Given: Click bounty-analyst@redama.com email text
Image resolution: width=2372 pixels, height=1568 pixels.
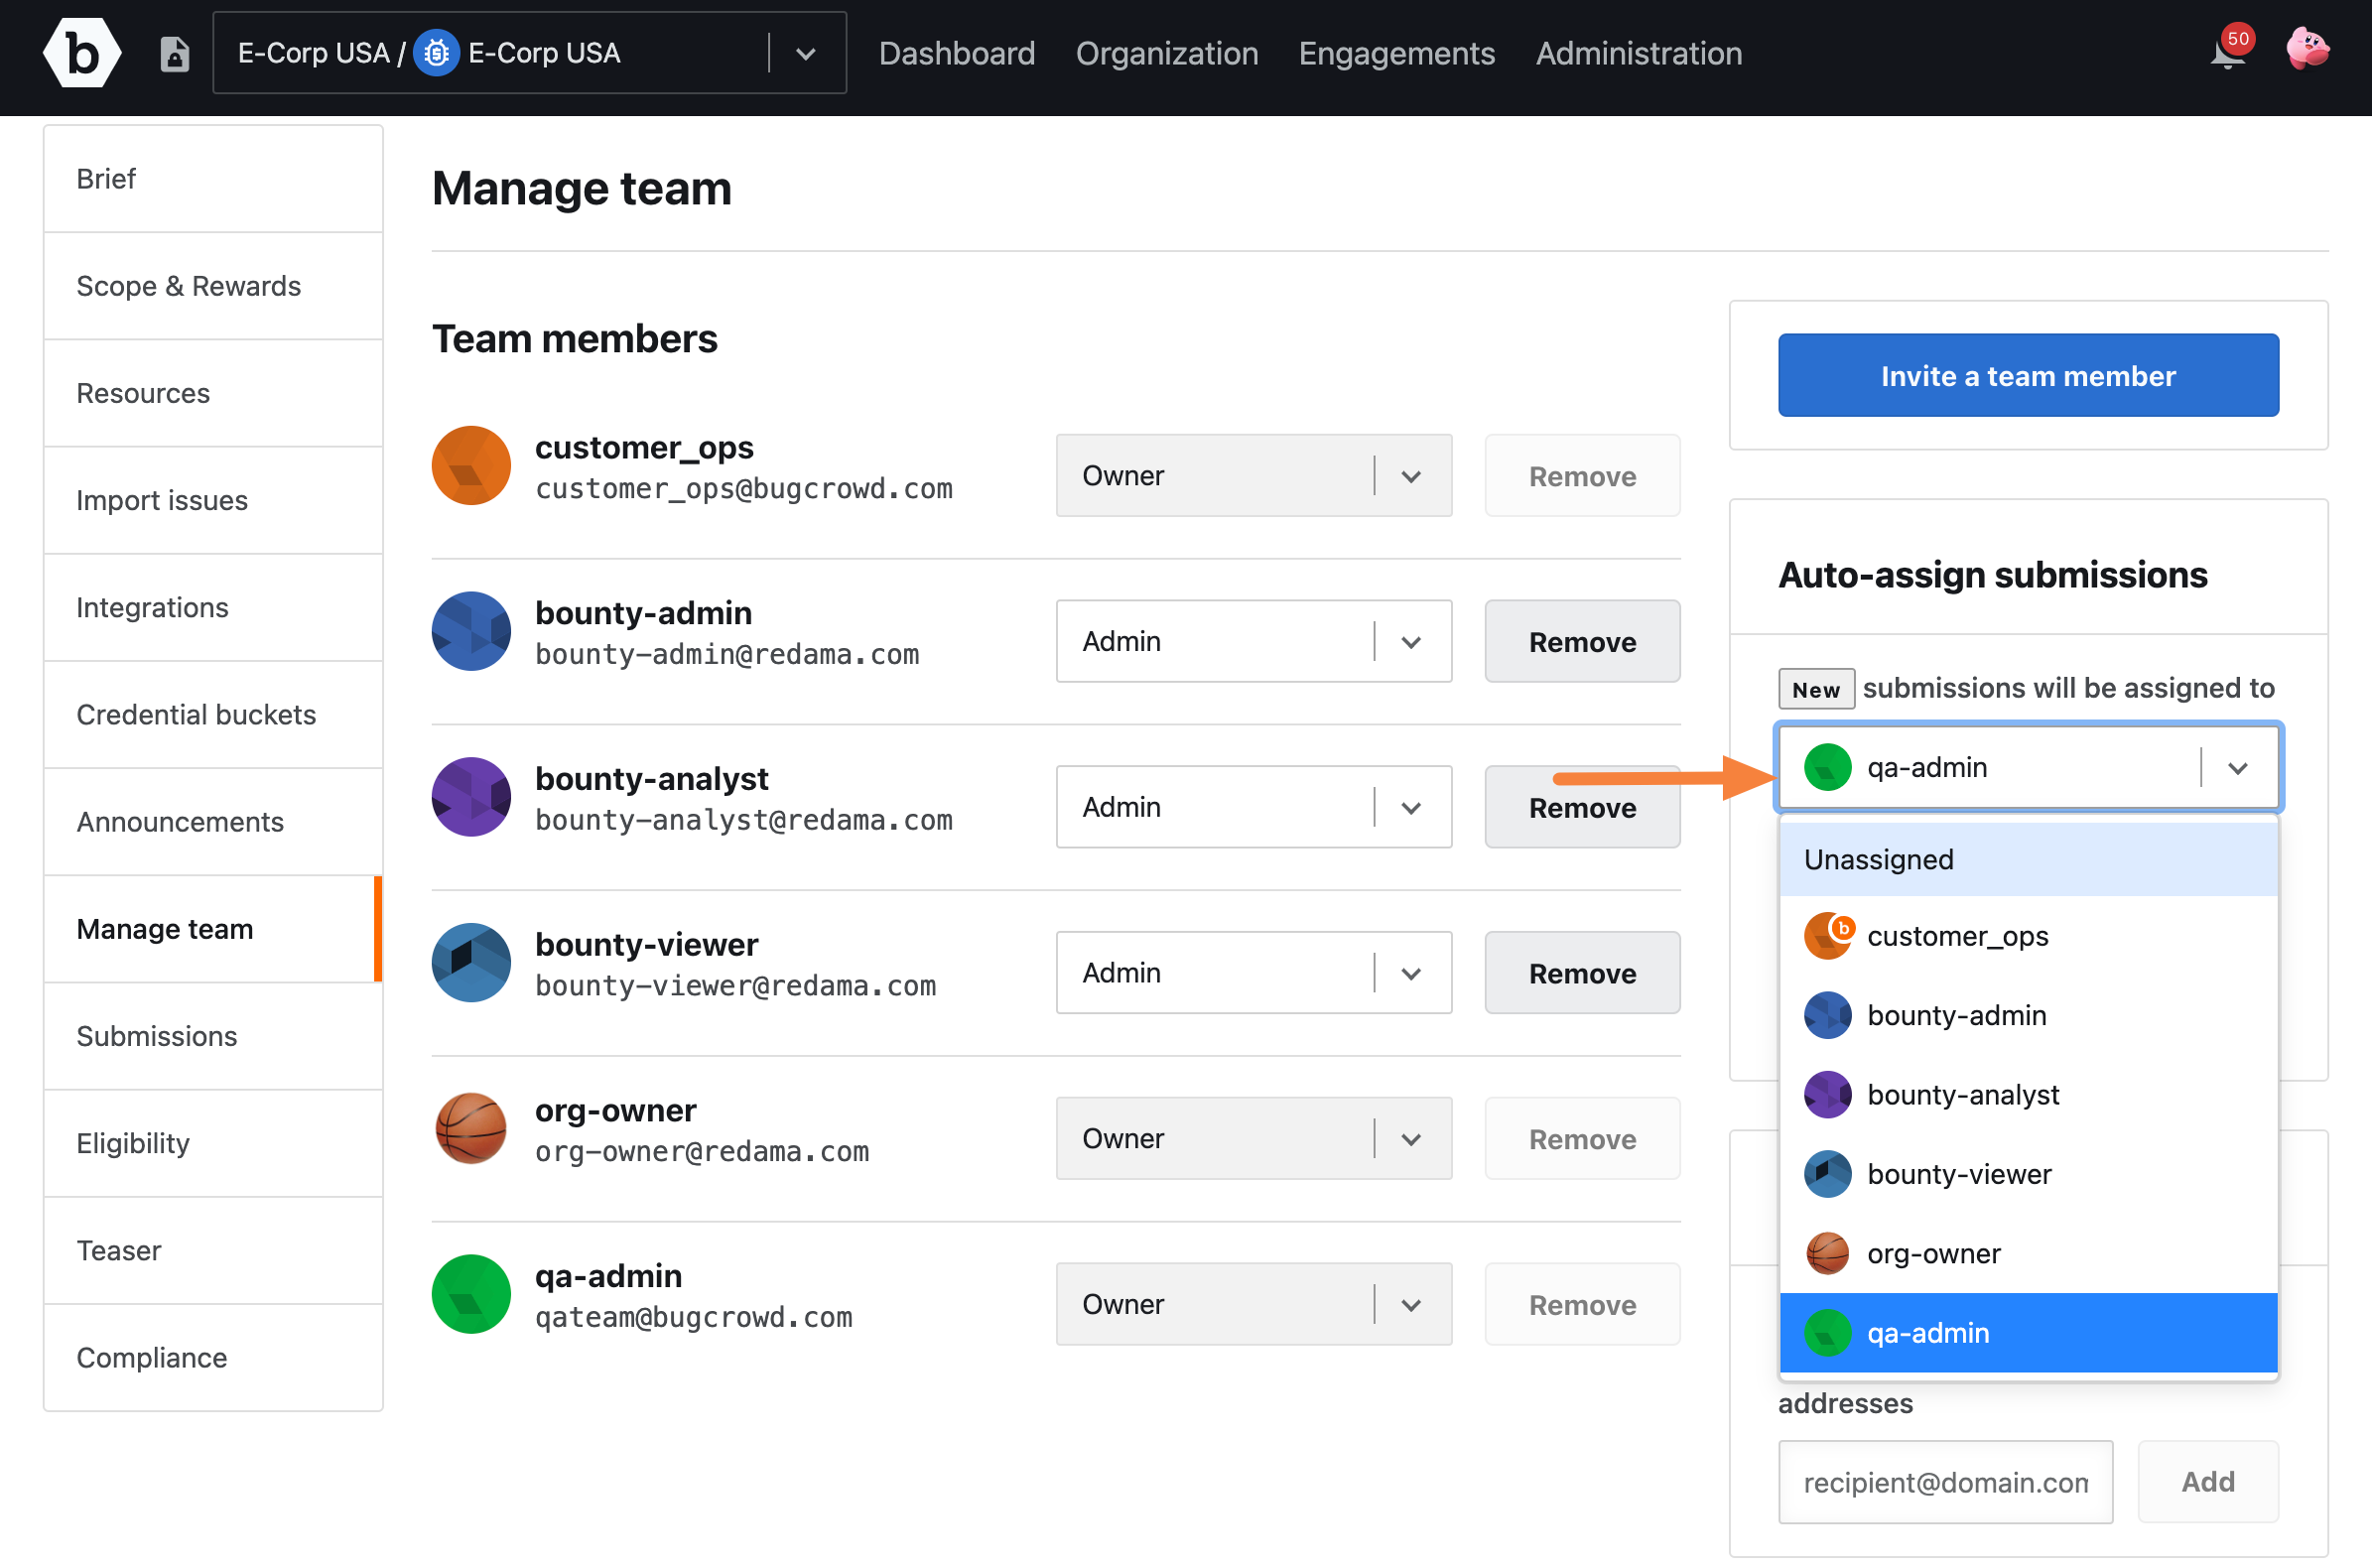Looking at the screenshot, I should coord(744,820).
